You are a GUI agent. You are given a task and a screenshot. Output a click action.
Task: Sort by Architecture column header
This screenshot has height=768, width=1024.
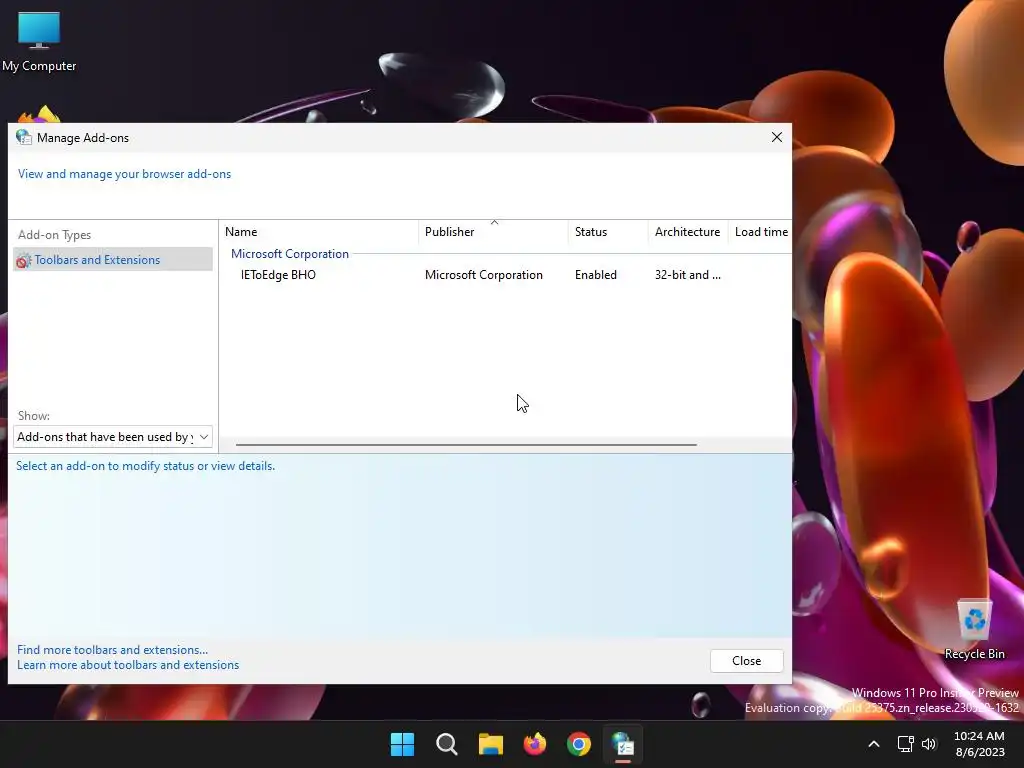pyautogui.click(x=687, y=232)
